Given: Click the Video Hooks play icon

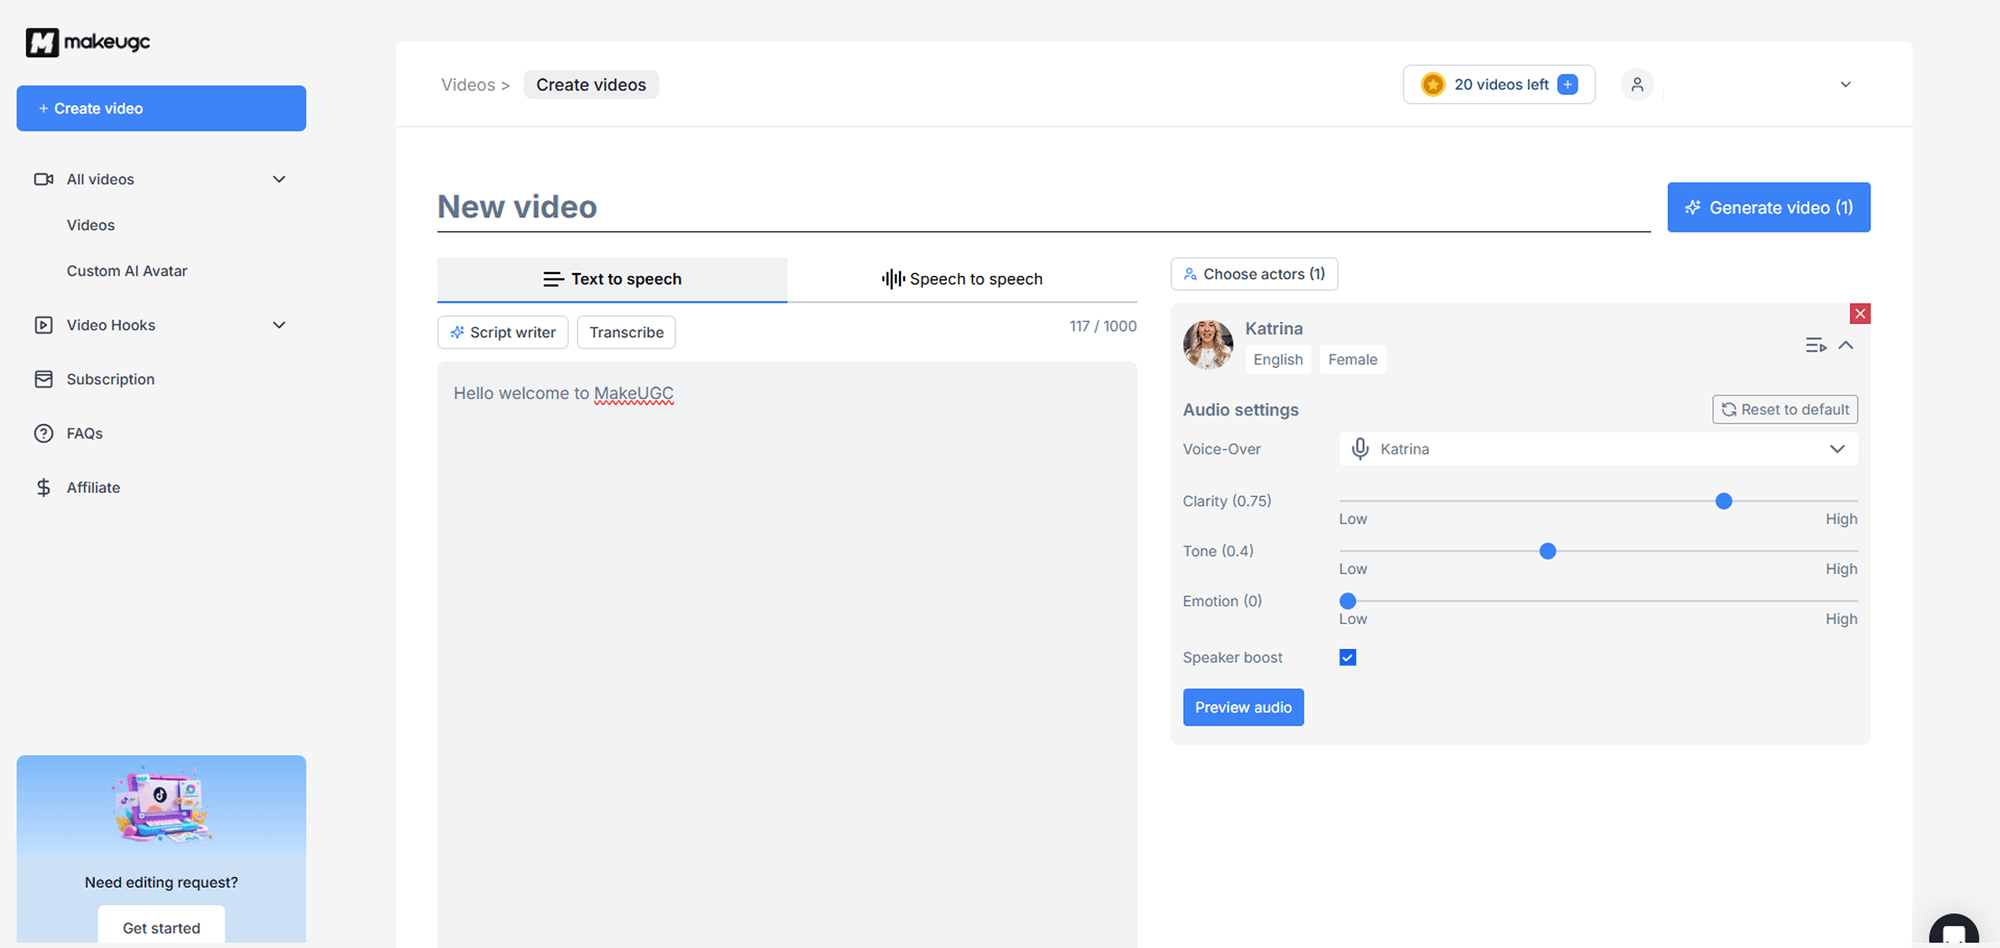Looking at the screenshot, I should pyautogui.click(x=43, y=325).
